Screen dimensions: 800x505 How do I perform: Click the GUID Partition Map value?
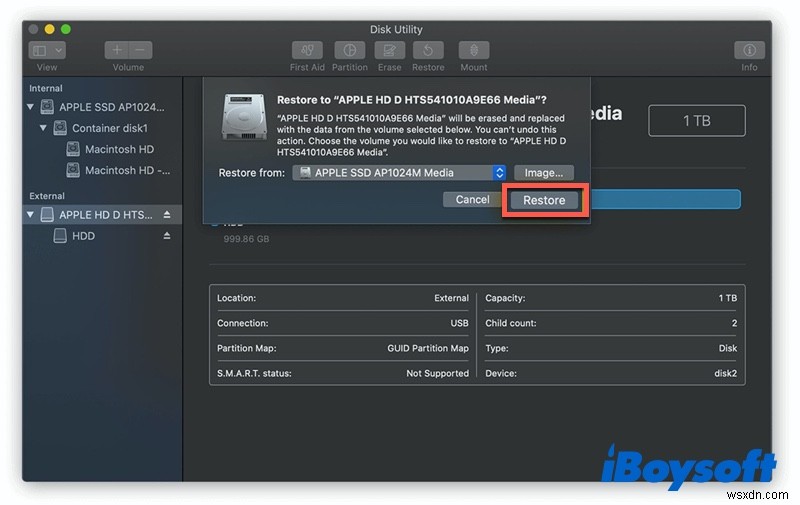(428, 348)
